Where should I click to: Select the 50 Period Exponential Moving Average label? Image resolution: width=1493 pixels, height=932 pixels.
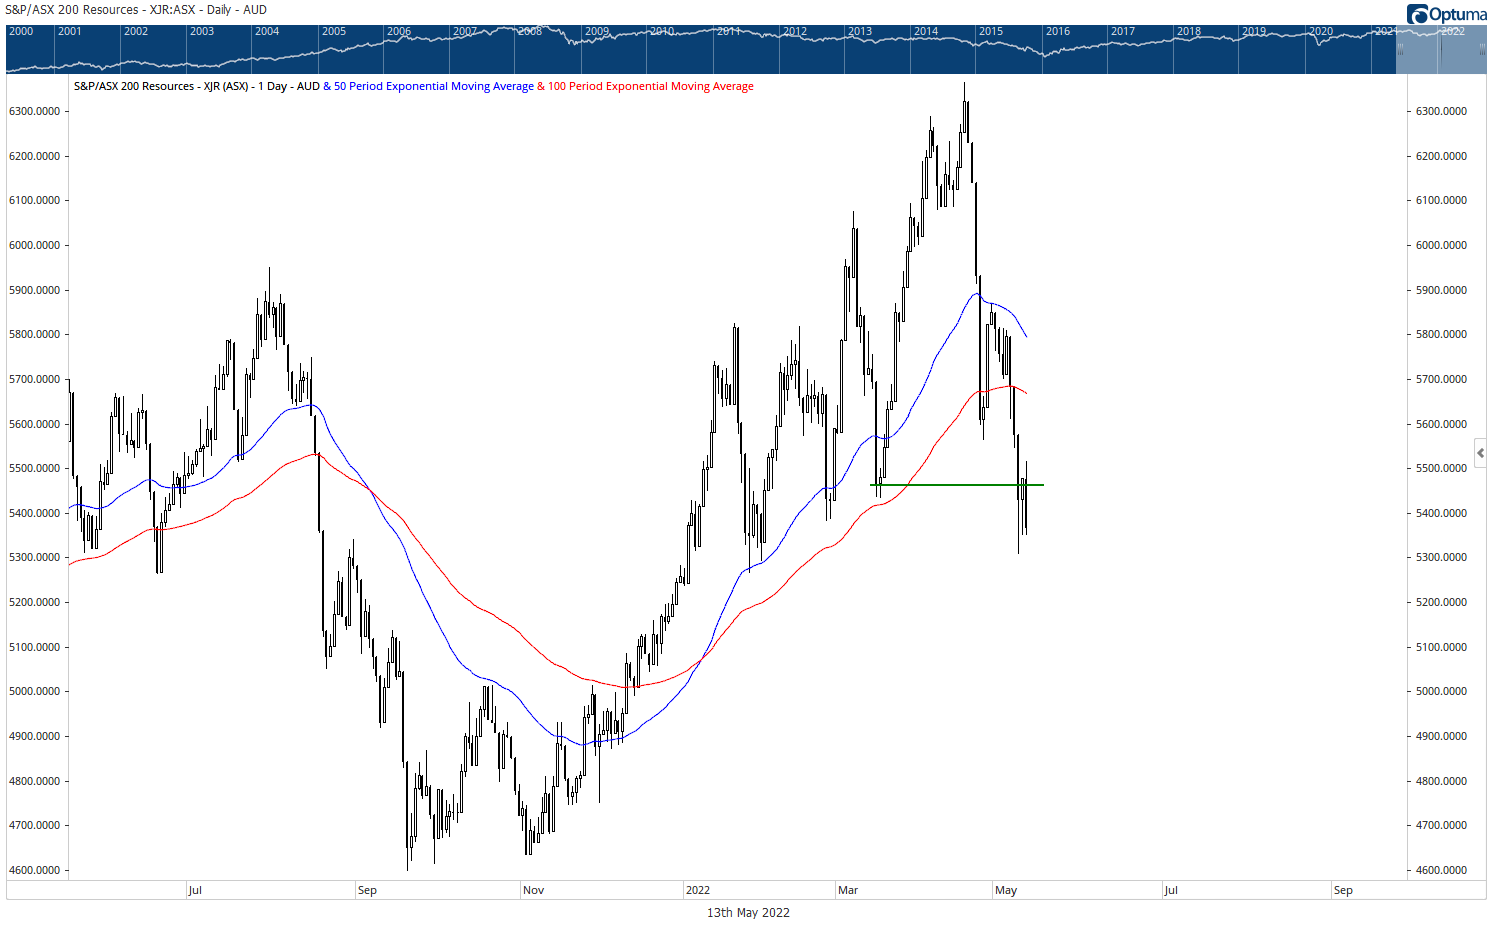tap(433, 87)
